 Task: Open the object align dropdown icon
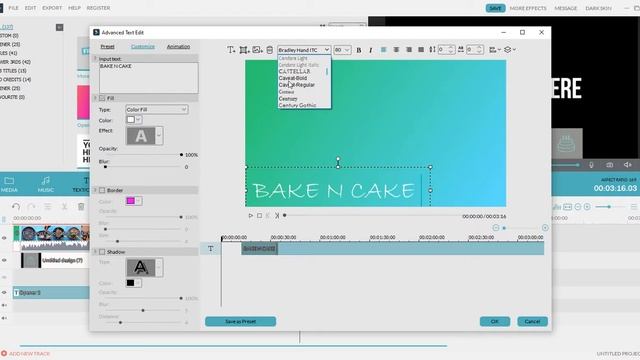[x=495, y=49]
